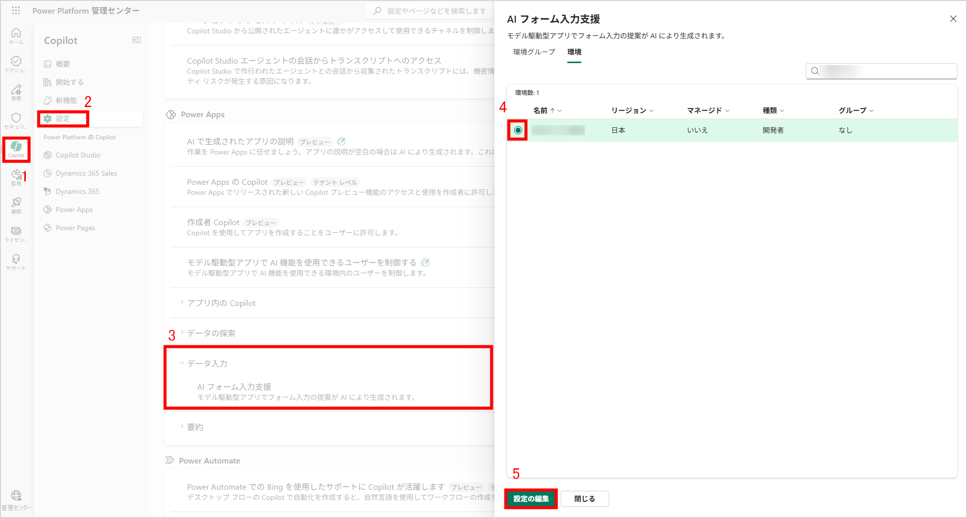Collapse the Copilot navigation pane icon
Screen dimensions: 967x518
(136, 40)
